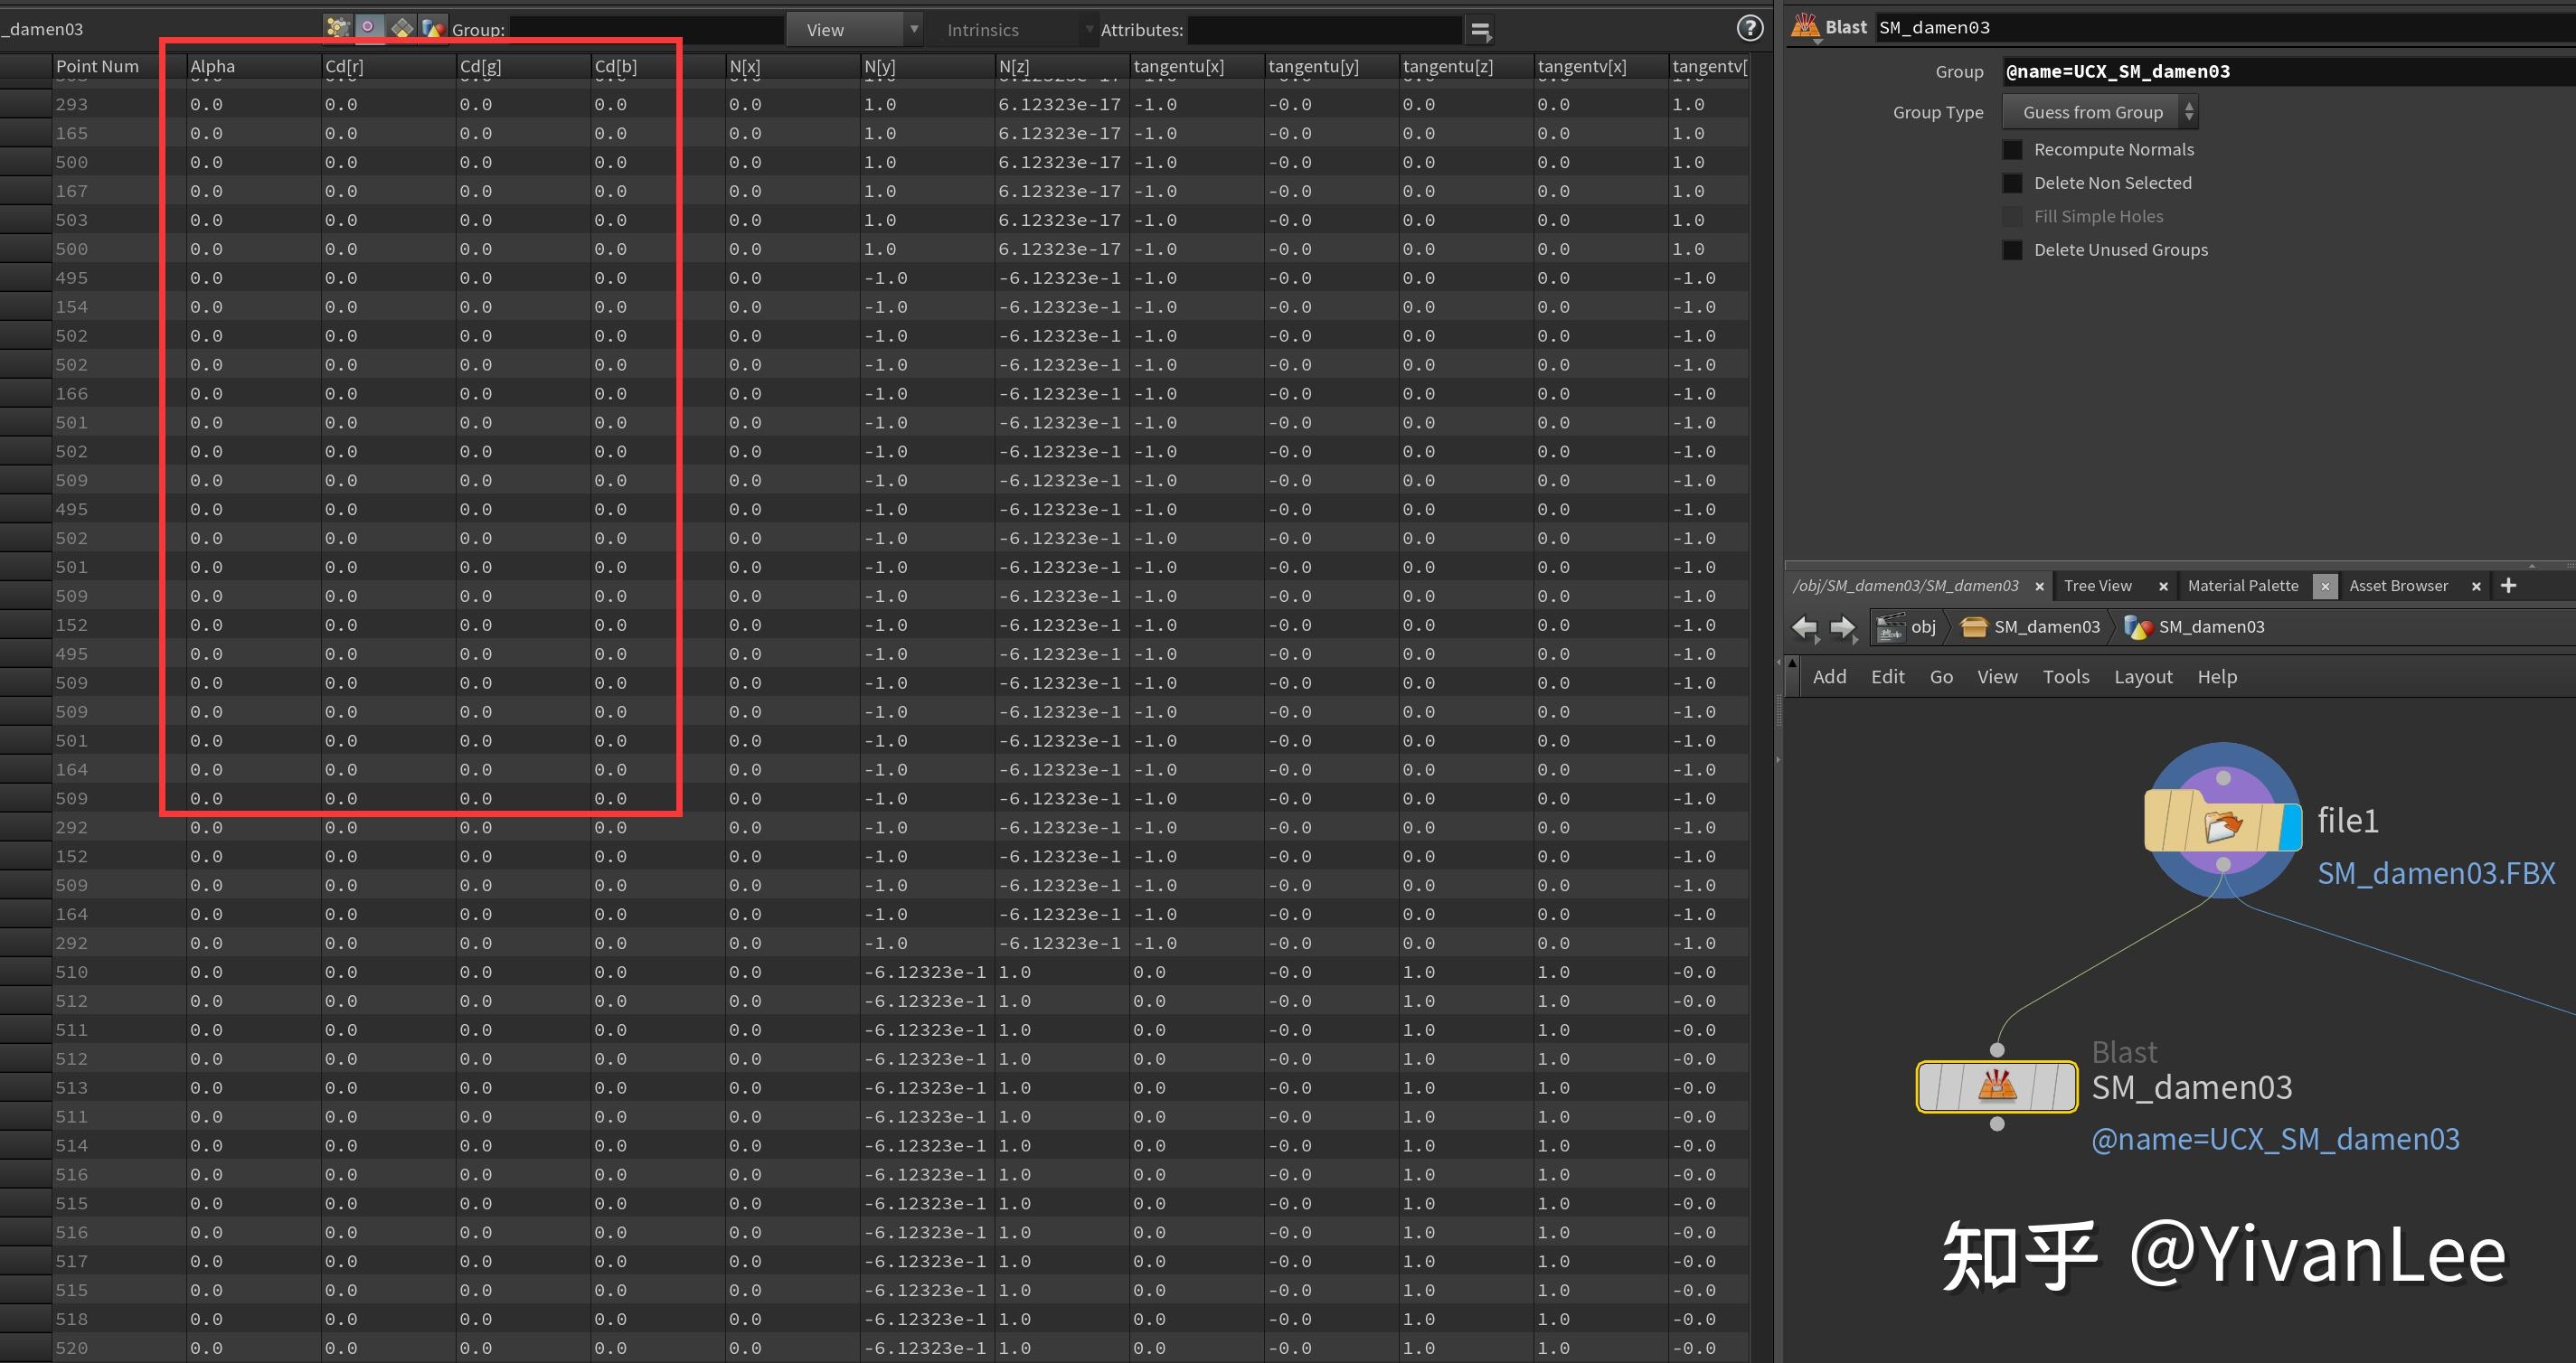Expand the View dropdown above the spreadsheet

(x=912, y=29)
